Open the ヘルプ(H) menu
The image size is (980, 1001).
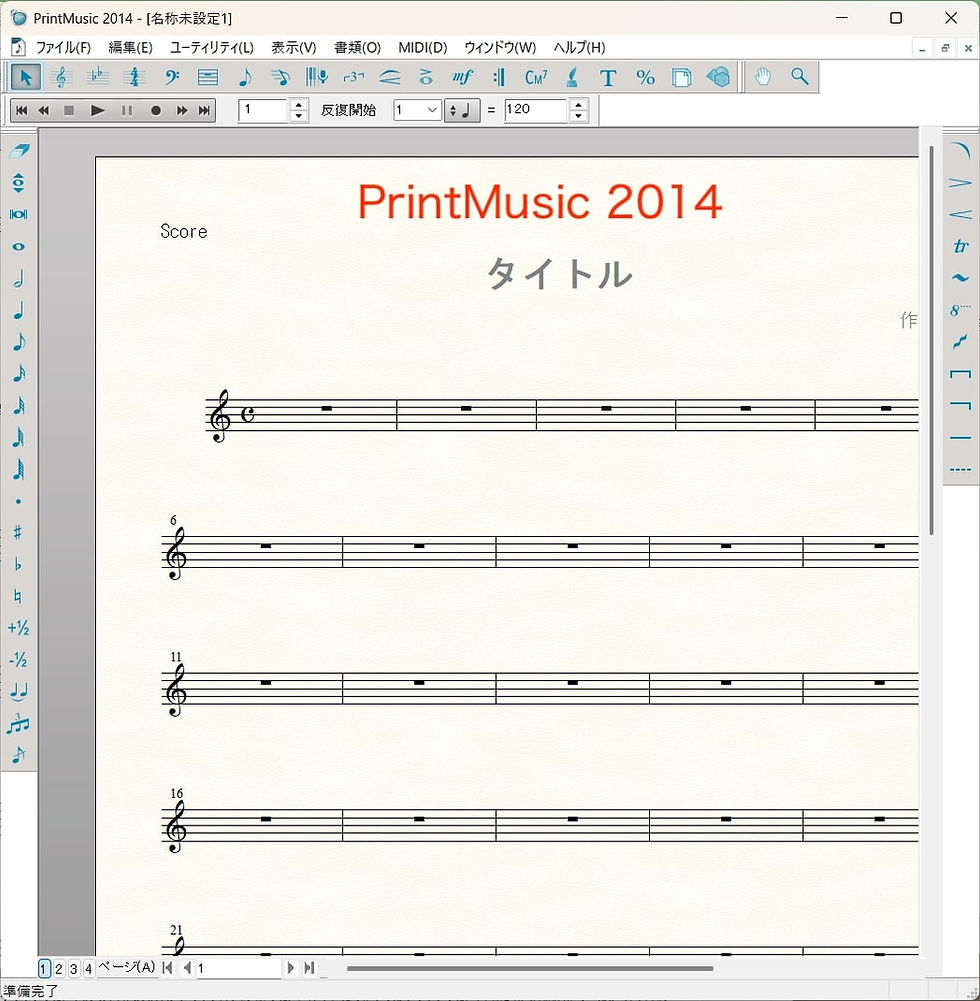coord(579,48)
